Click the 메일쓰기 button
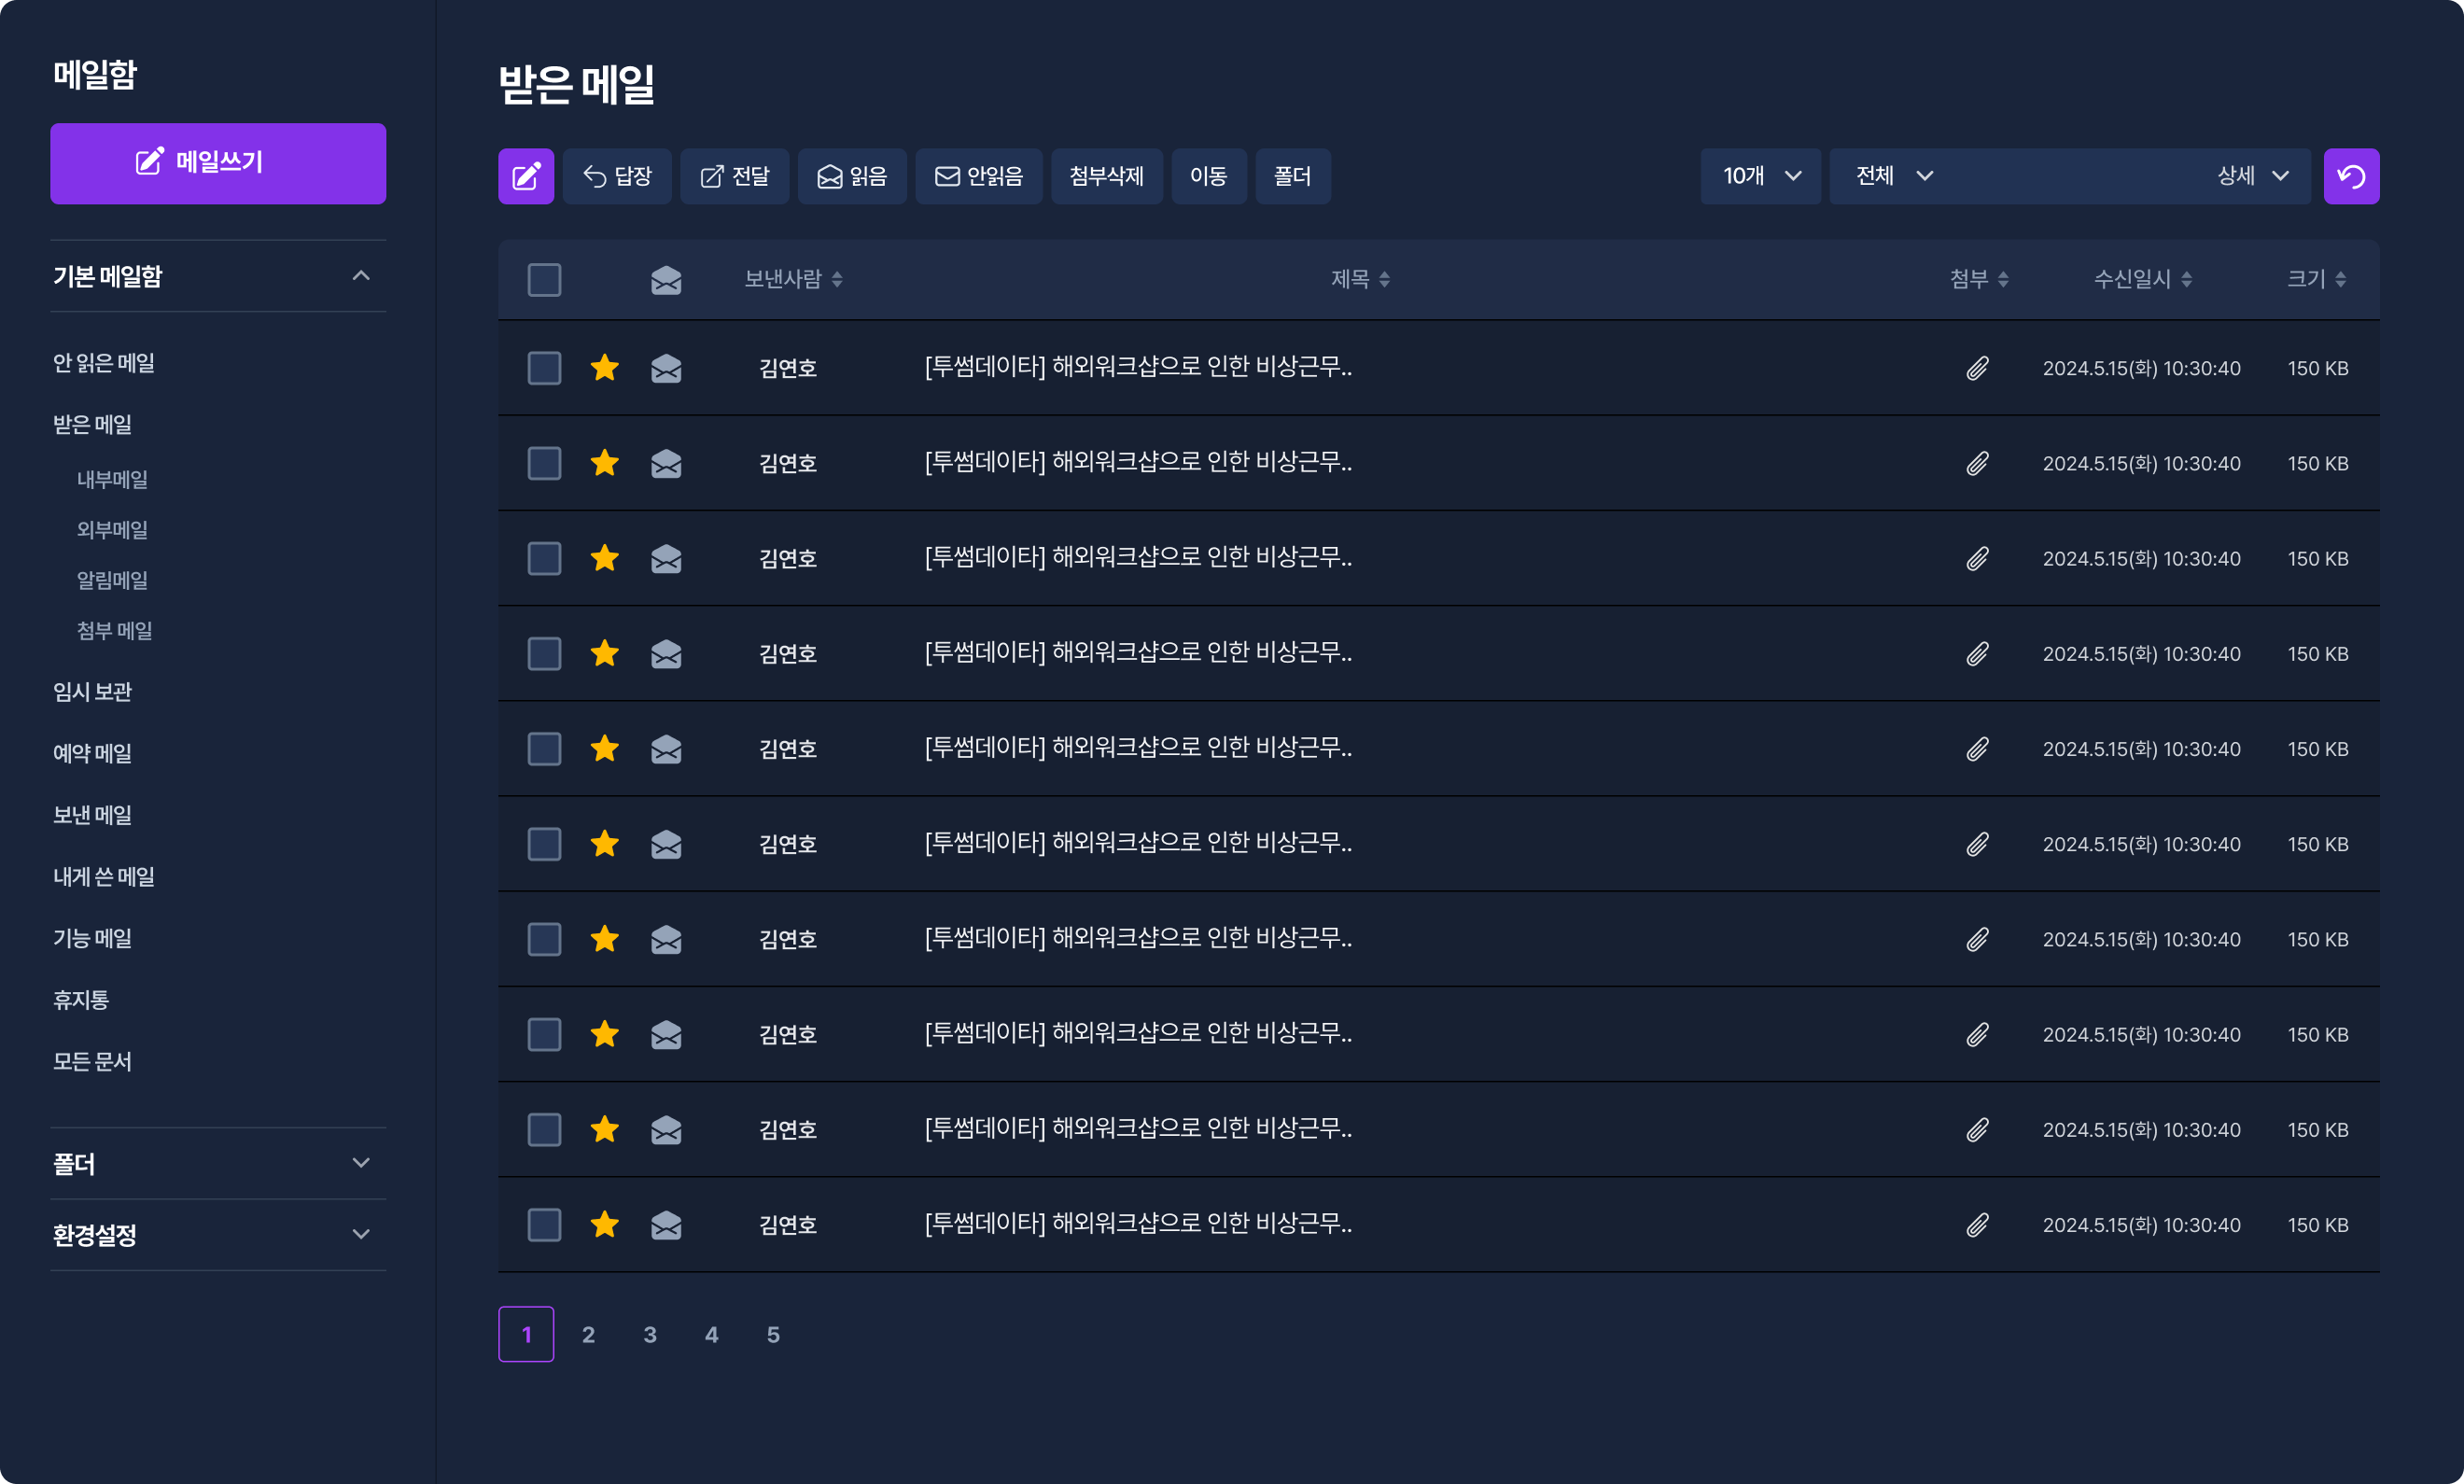 (218, 163)
